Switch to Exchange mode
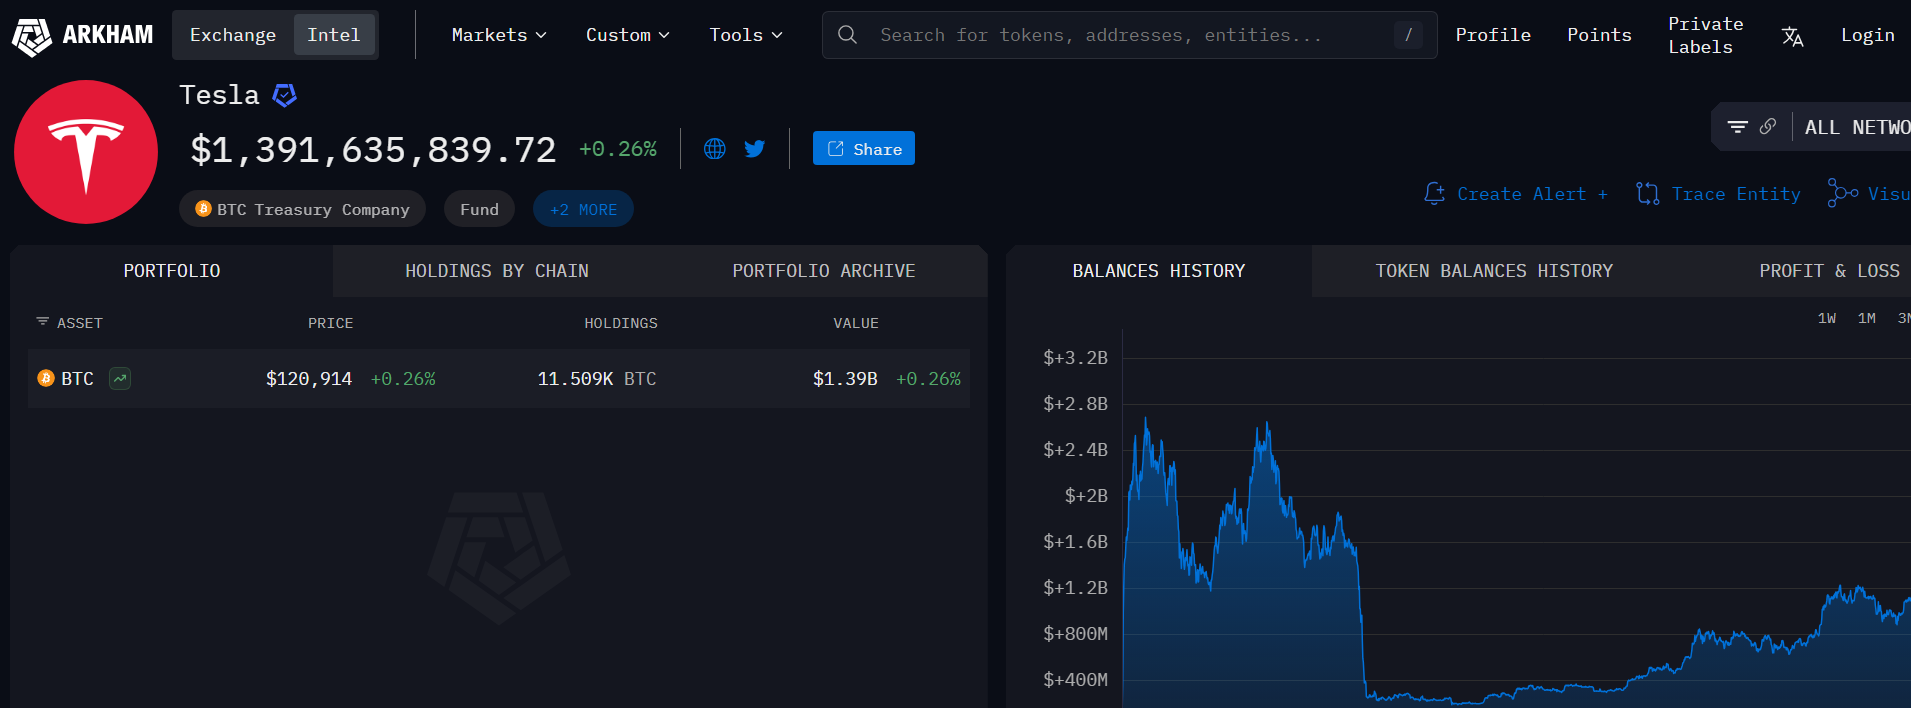Image resolution: width=1911 pixels, height=708 pixels. 233,35
